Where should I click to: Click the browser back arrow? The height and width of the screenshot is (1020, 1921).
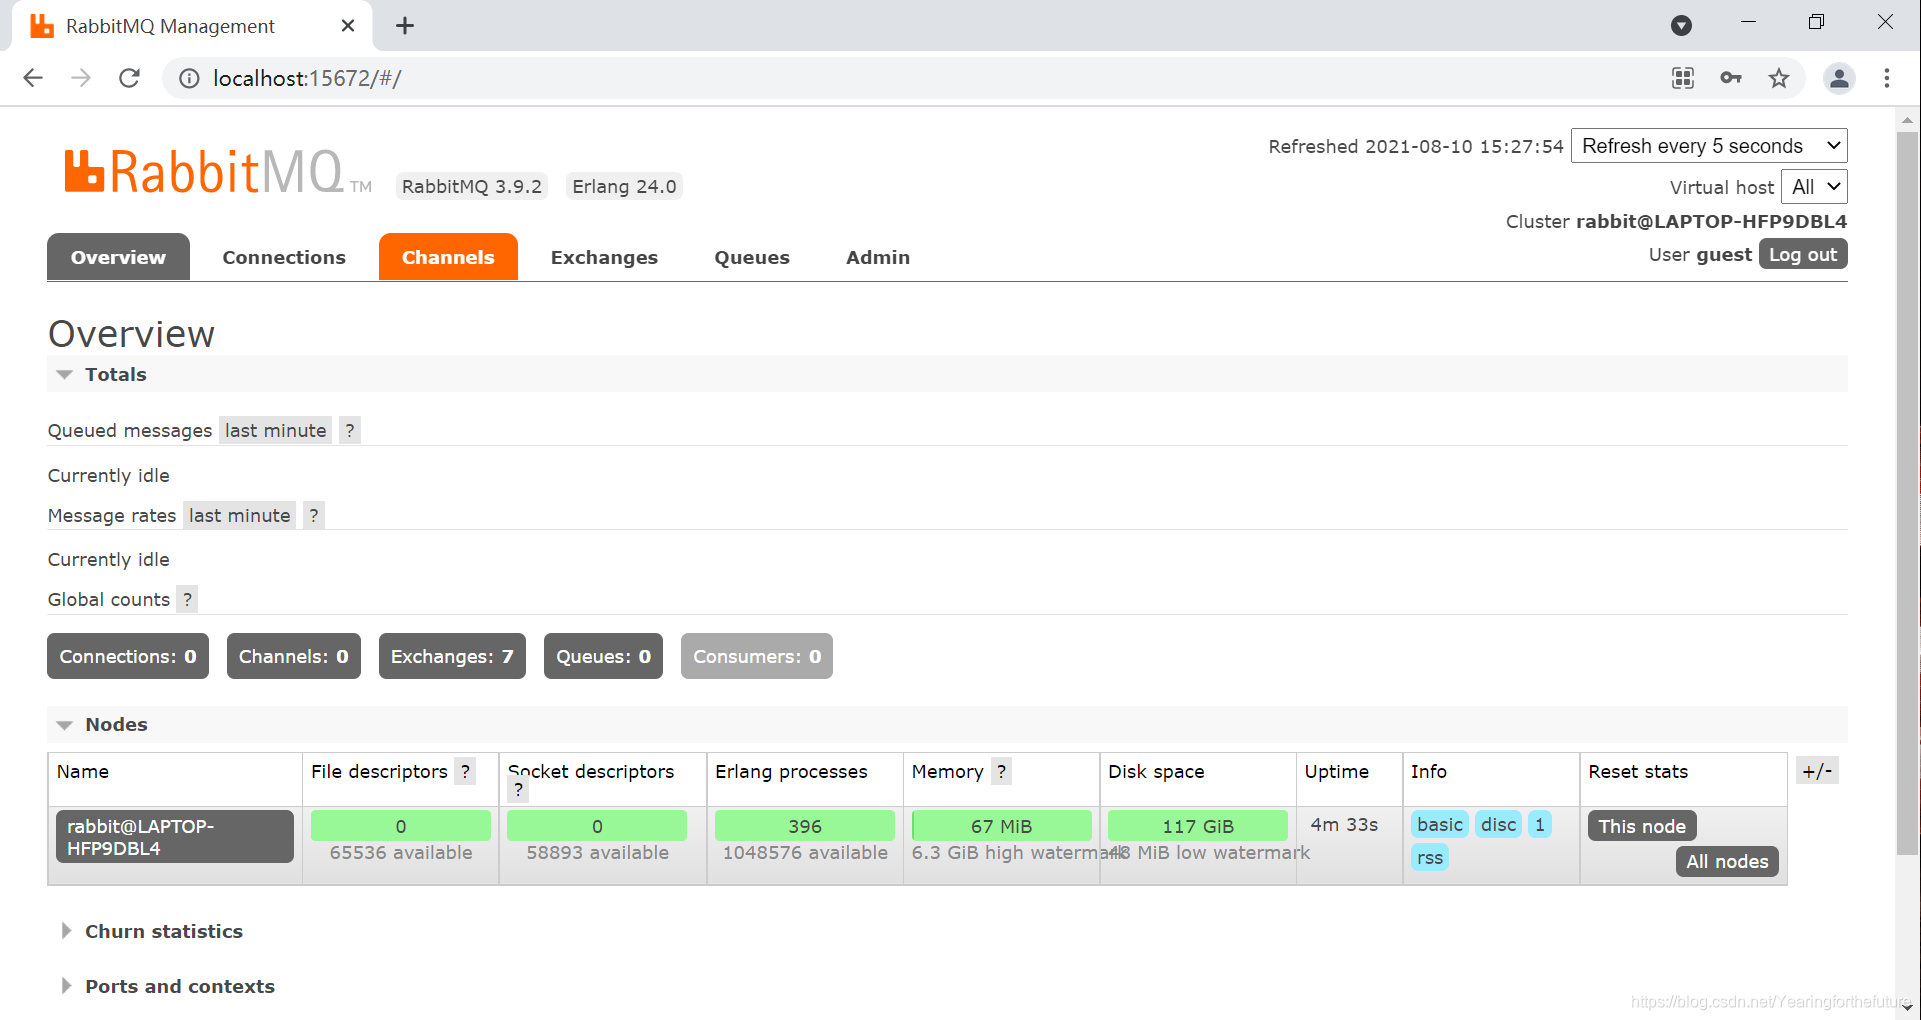tap(33, 78)
